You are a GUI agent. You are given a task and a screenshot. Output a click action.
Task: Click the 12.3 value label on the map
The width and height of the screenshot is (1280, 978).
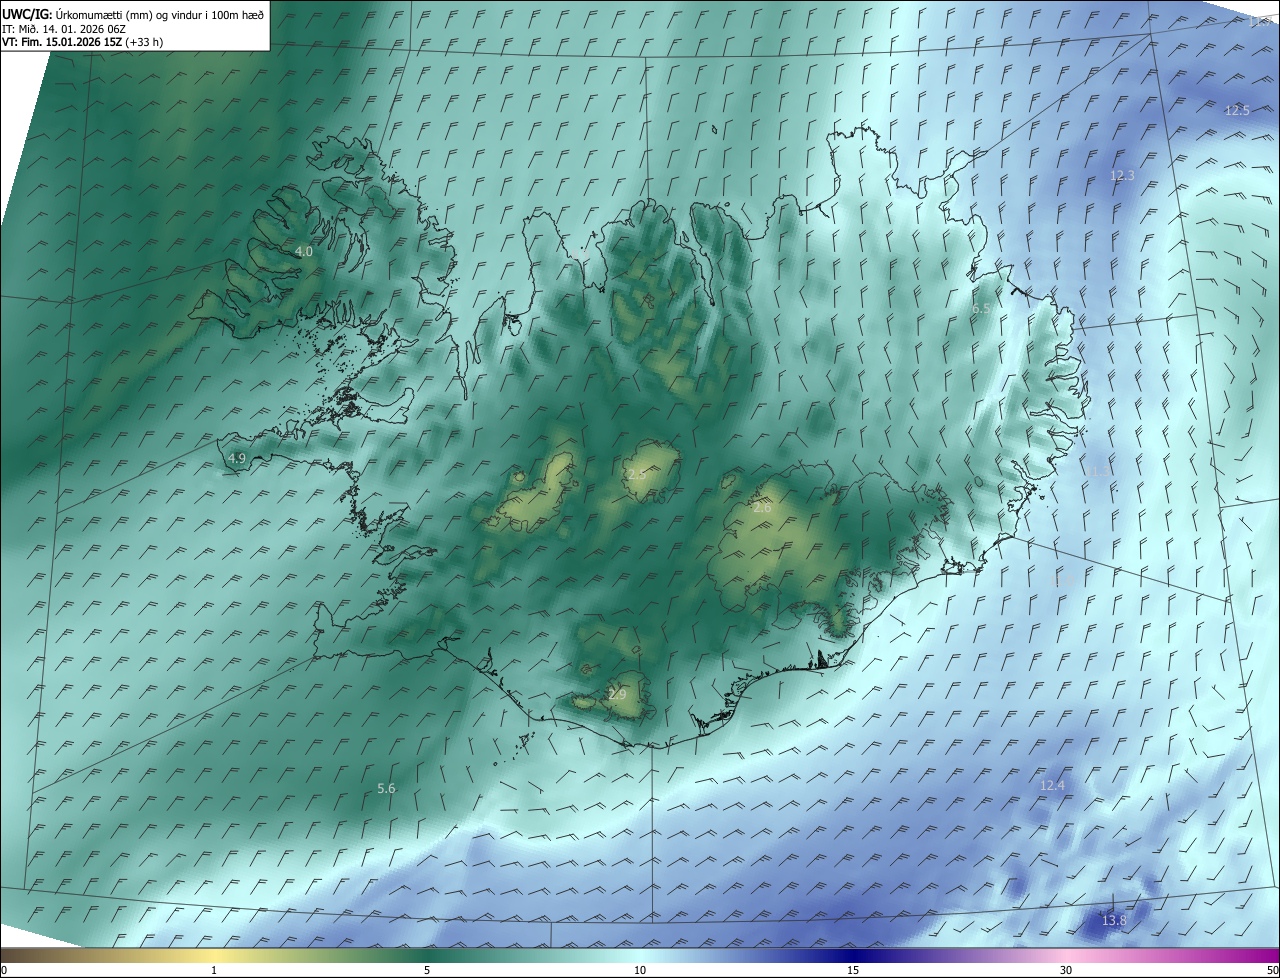(1122, 175)
